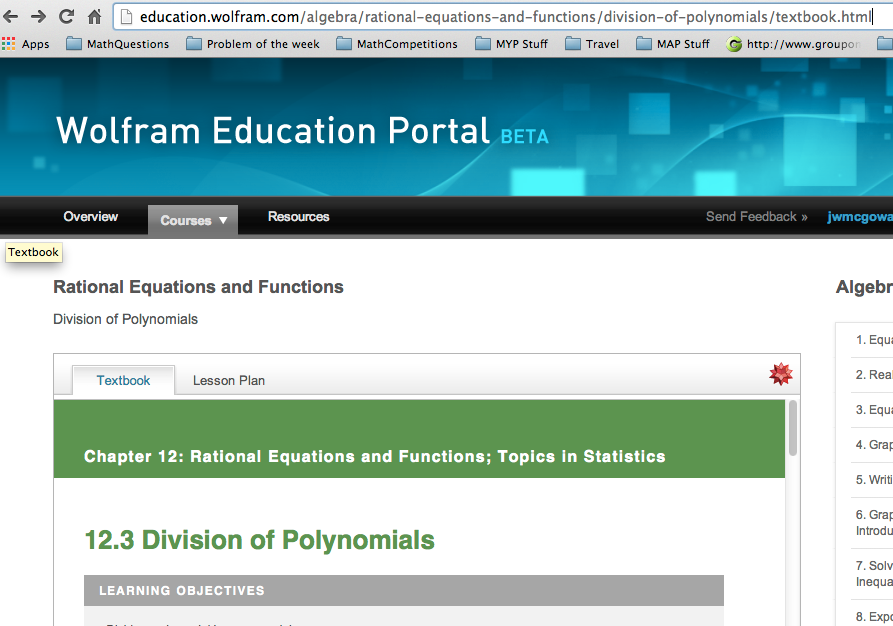The width and height of the screenshot is (893, 626).
Task: Select the Textbook tab
Action: point(123,380)
